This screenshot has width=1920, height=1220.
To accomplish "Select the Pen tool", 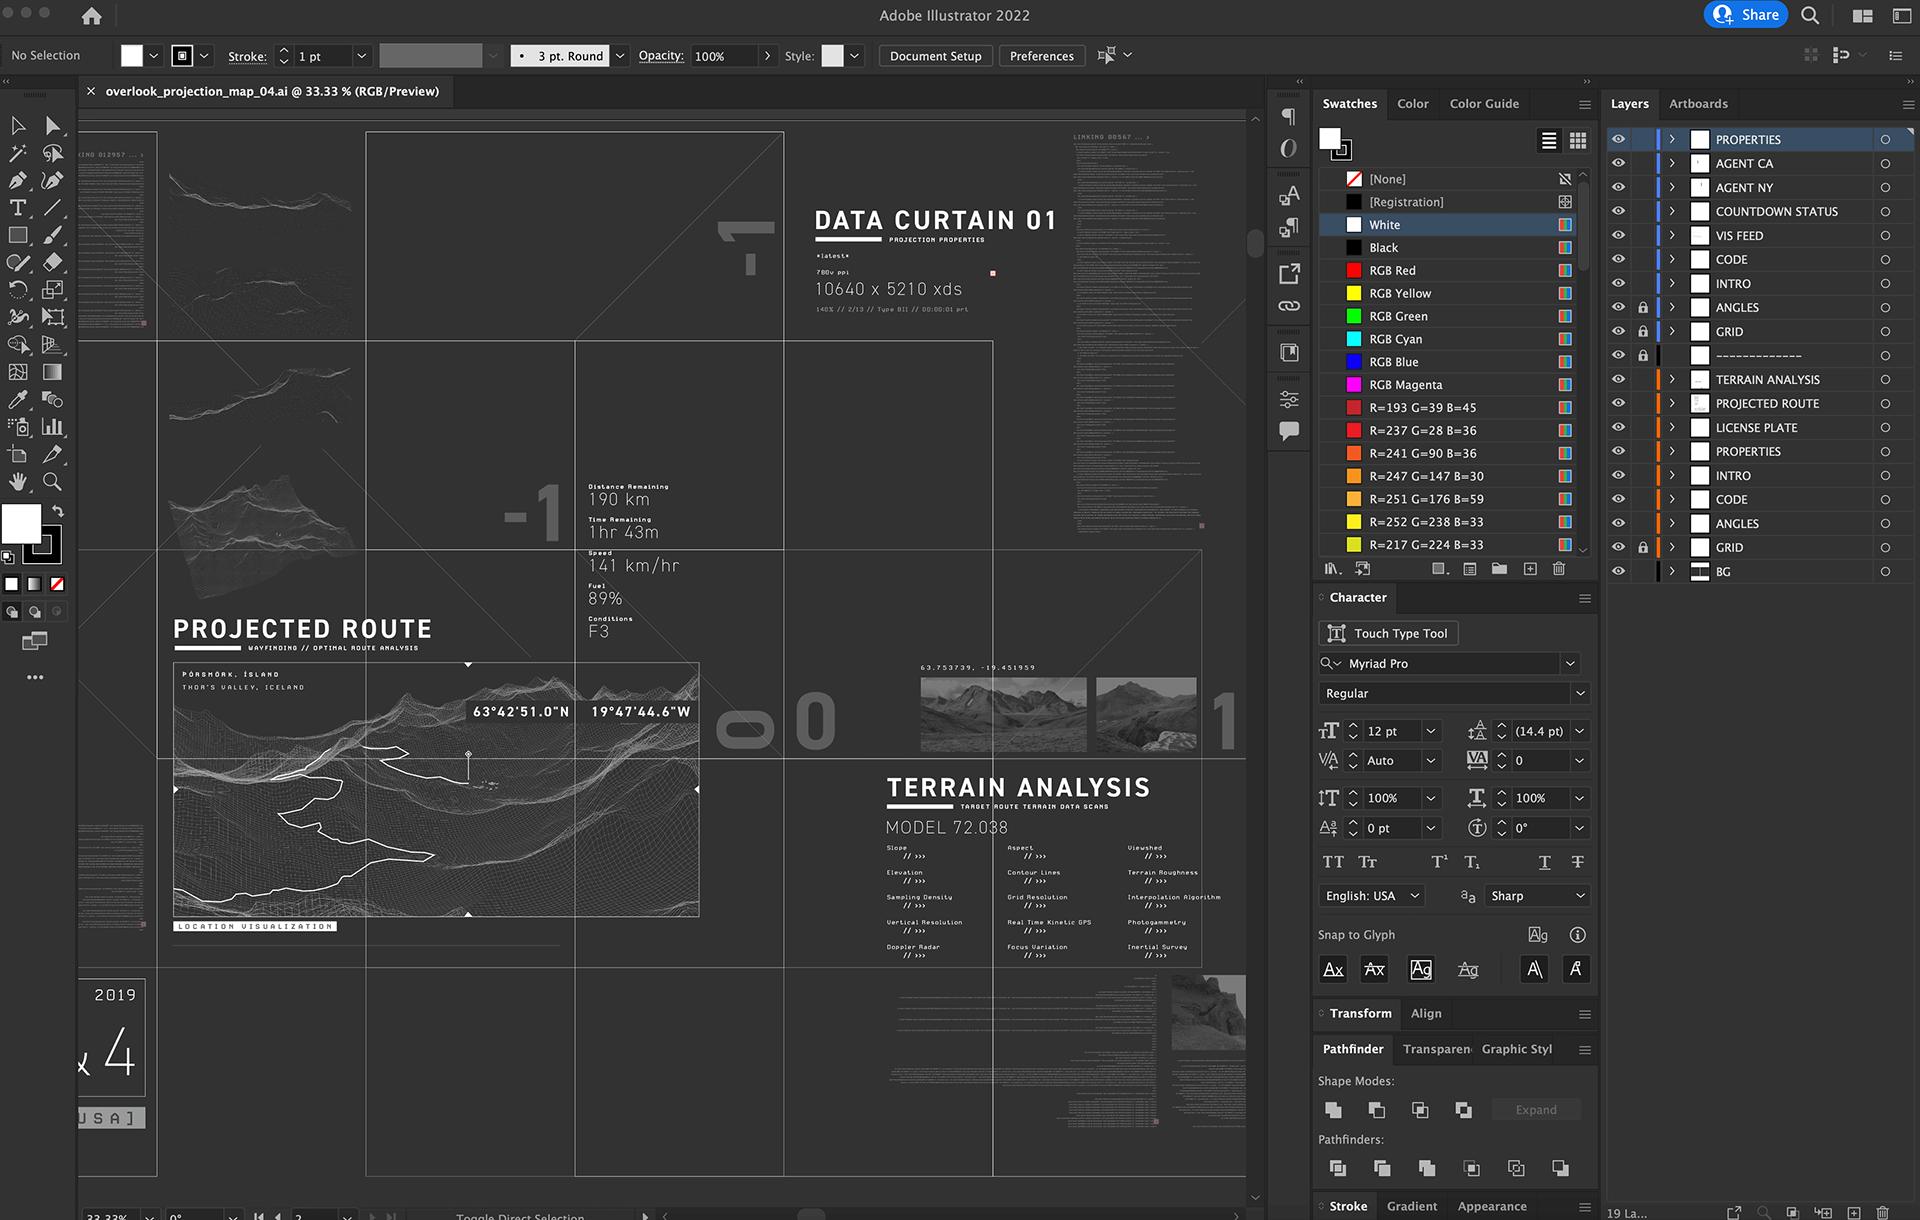I will coord(18,181).
